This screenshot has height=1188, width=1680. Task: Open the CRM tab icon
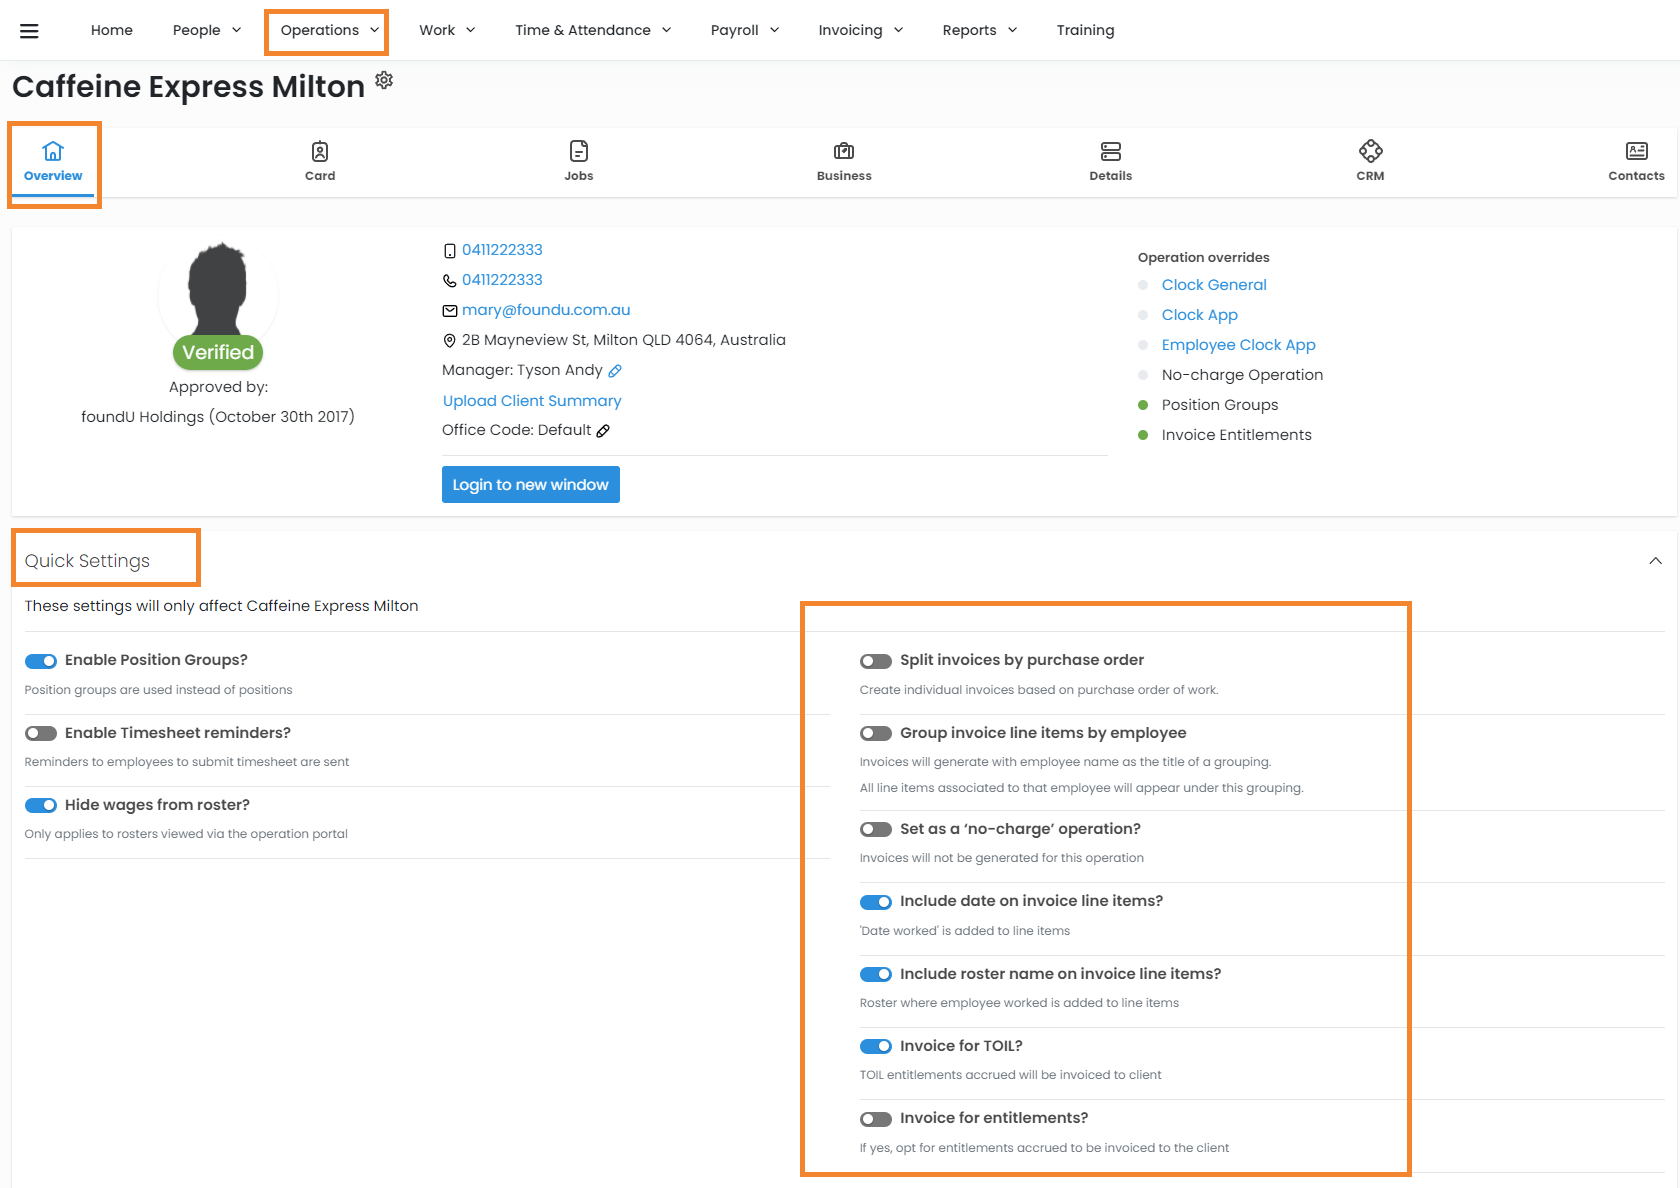(x=1370, y=152)
